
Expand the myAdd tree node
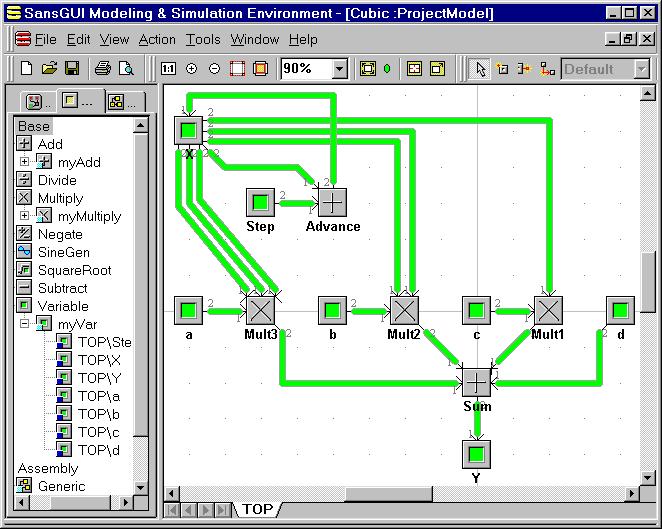25,162
